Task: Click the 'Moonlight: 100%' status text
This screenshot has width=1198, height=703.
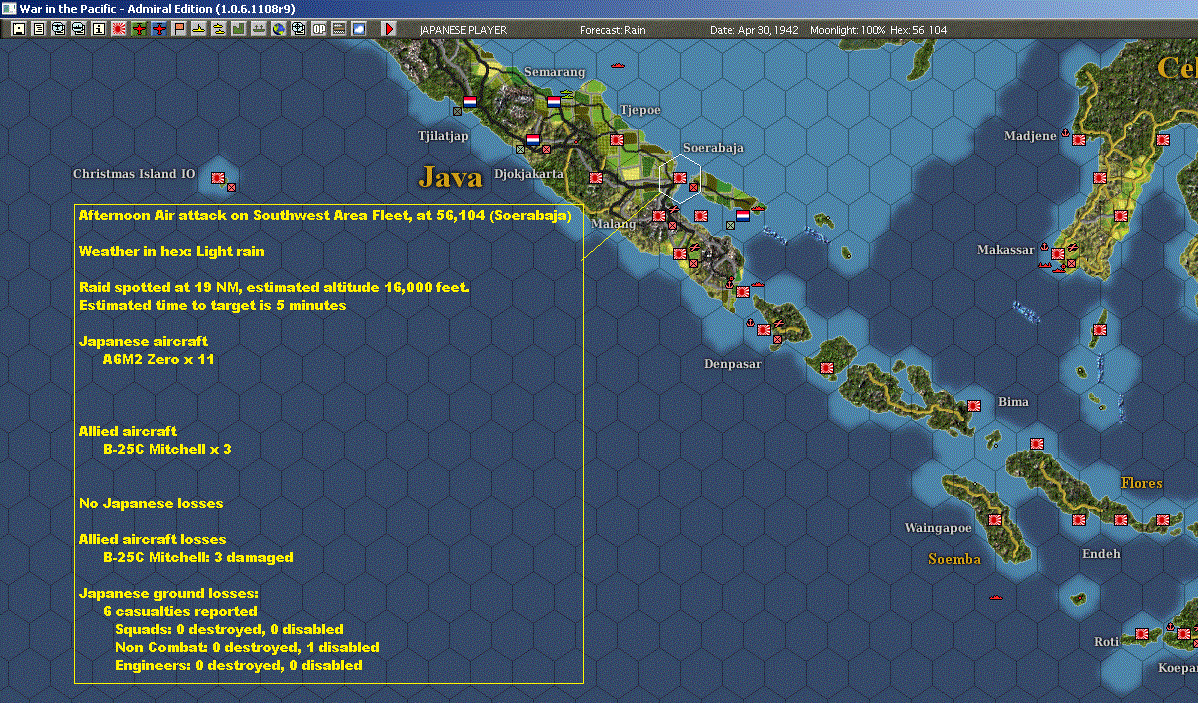Action: 847,30
